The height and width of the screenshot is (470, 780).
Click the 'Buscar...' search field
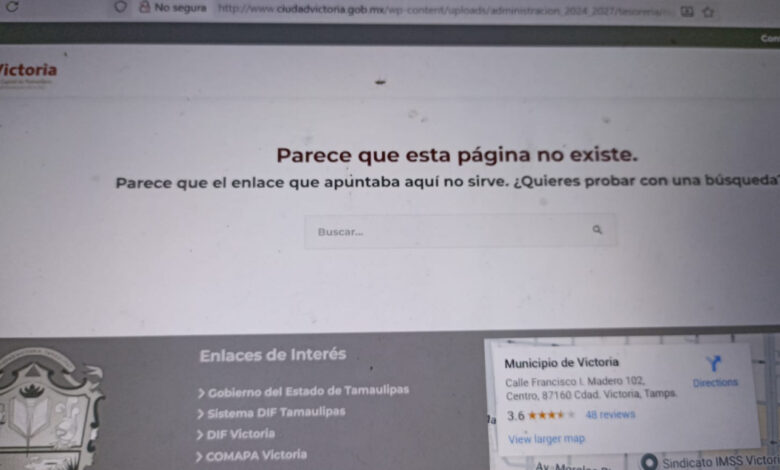click(x=450, y=231)
